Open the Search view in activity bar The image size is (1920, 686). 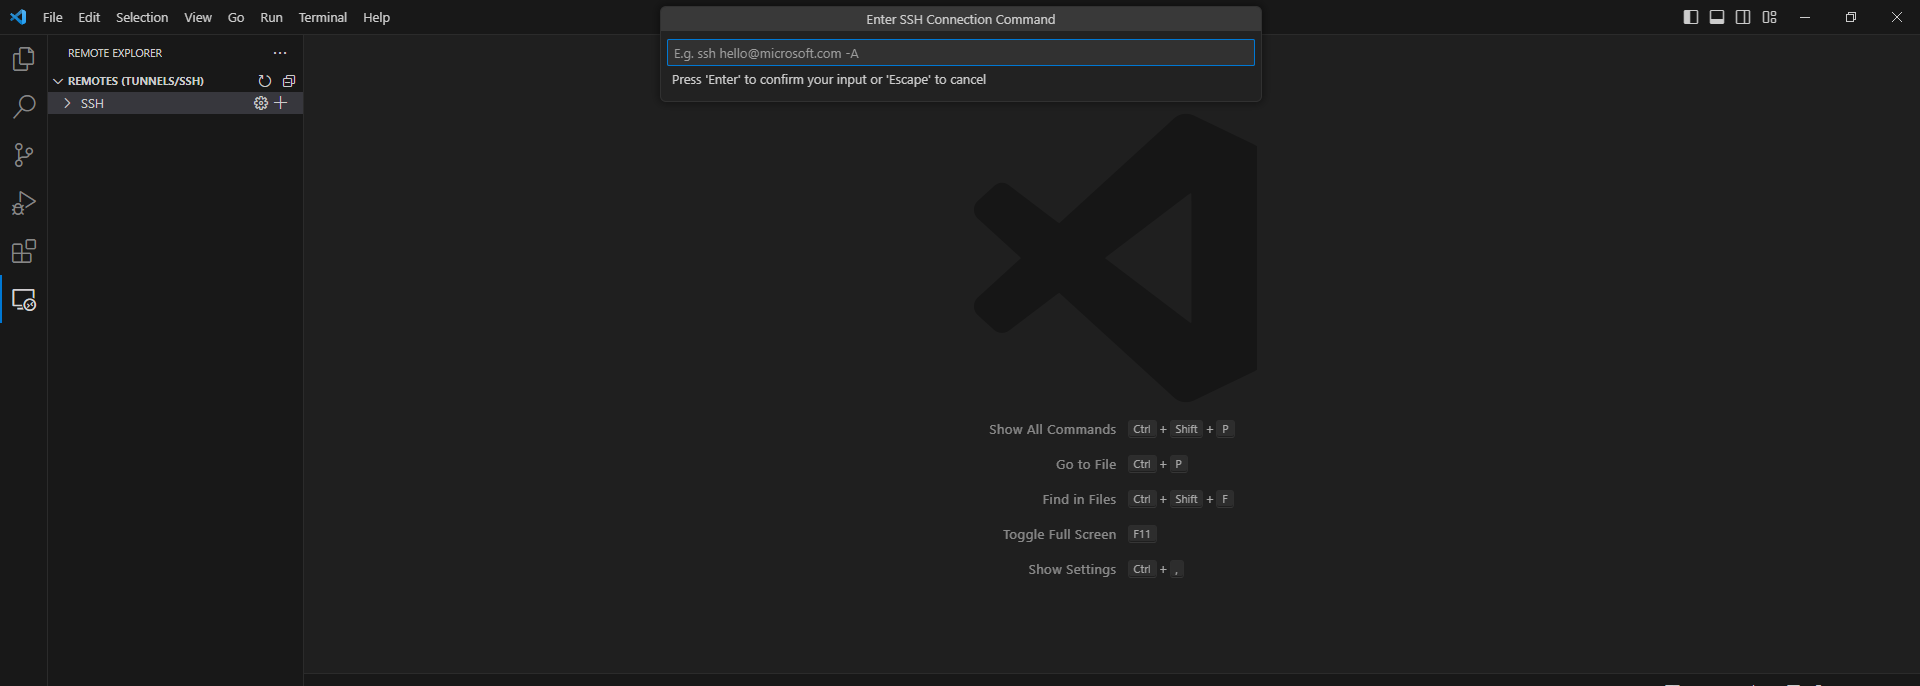pos(24,107)
